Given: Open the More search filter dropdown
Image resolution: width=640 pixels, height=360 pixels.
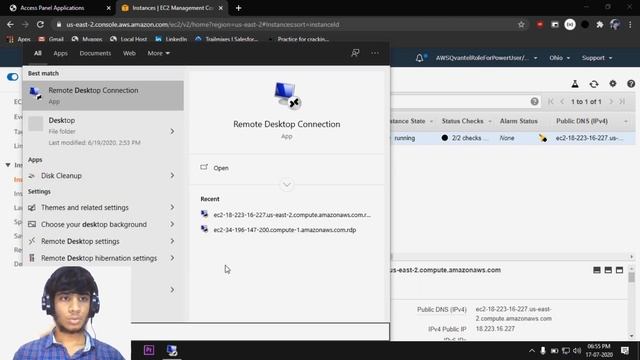Looking at the screenshot, I should pos(158,53).
